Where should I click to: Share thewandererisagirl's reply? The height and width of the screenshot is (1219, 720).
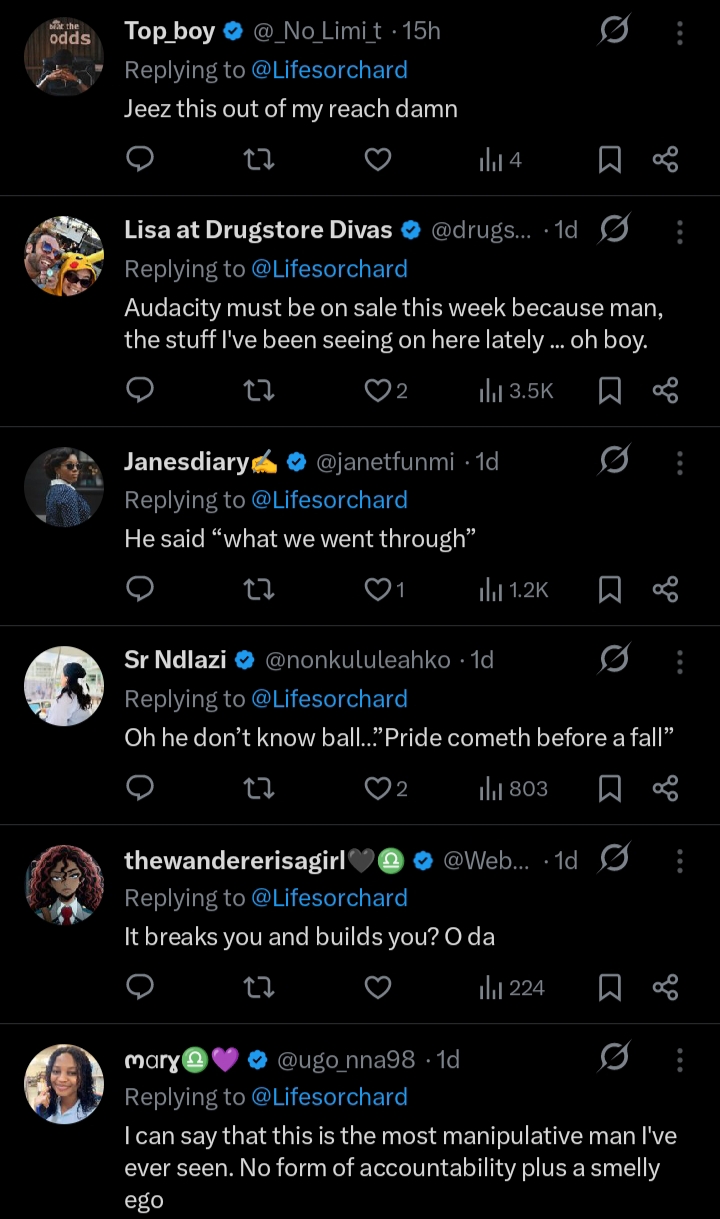click(x=665, y=988)
